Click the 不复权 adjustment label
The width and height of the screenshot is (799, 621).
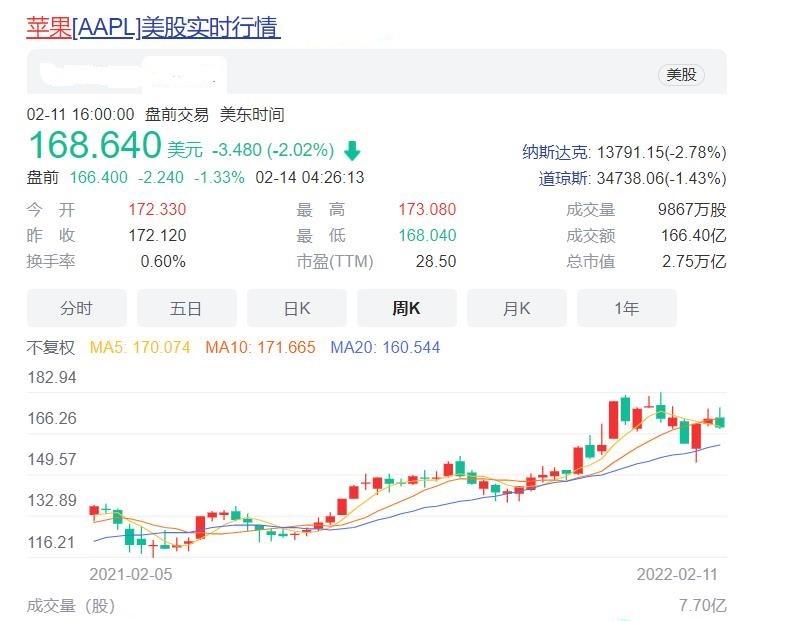[50, 347]
